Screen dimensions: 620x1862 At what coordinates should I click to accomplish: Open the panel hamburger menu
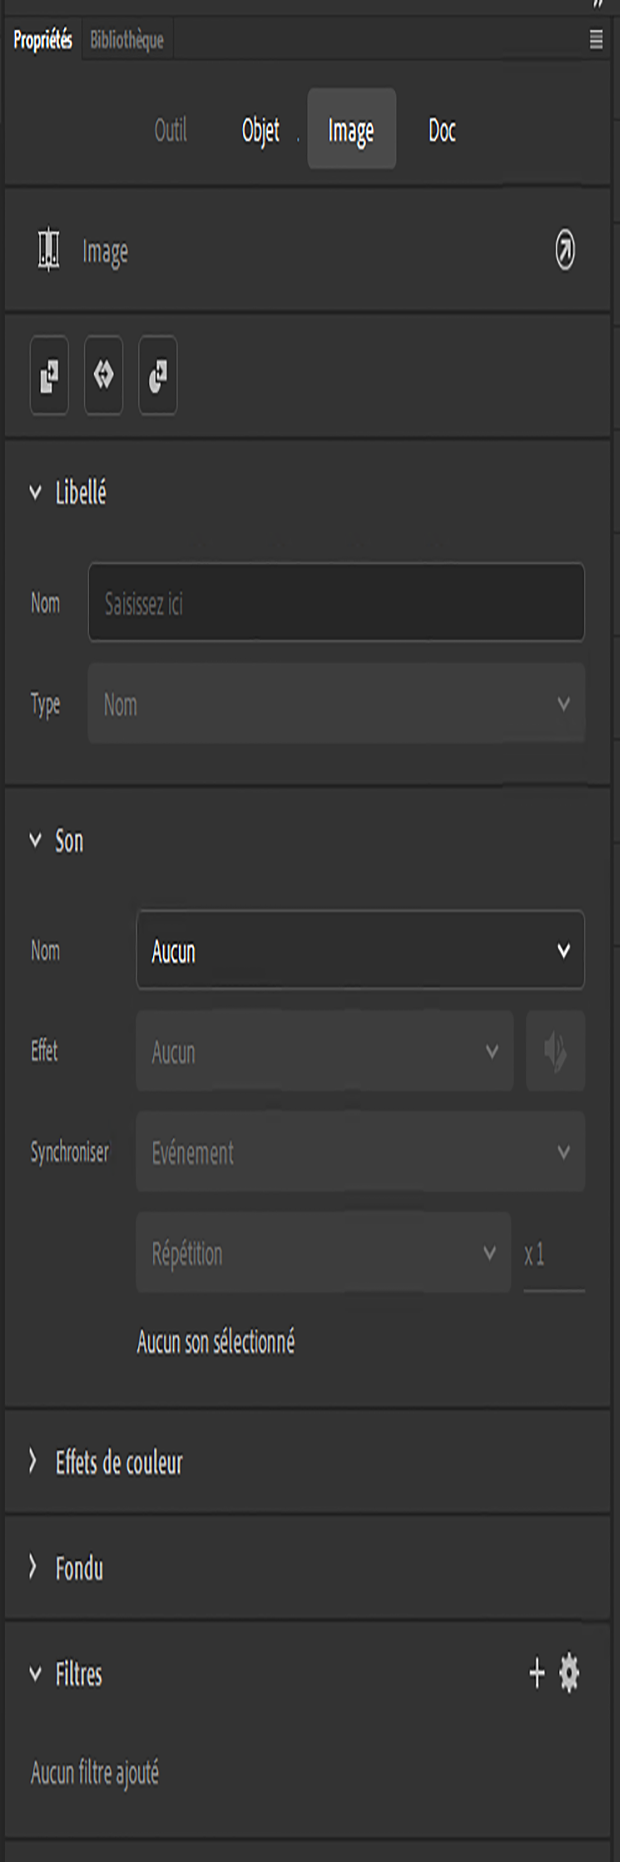(596, 40)
